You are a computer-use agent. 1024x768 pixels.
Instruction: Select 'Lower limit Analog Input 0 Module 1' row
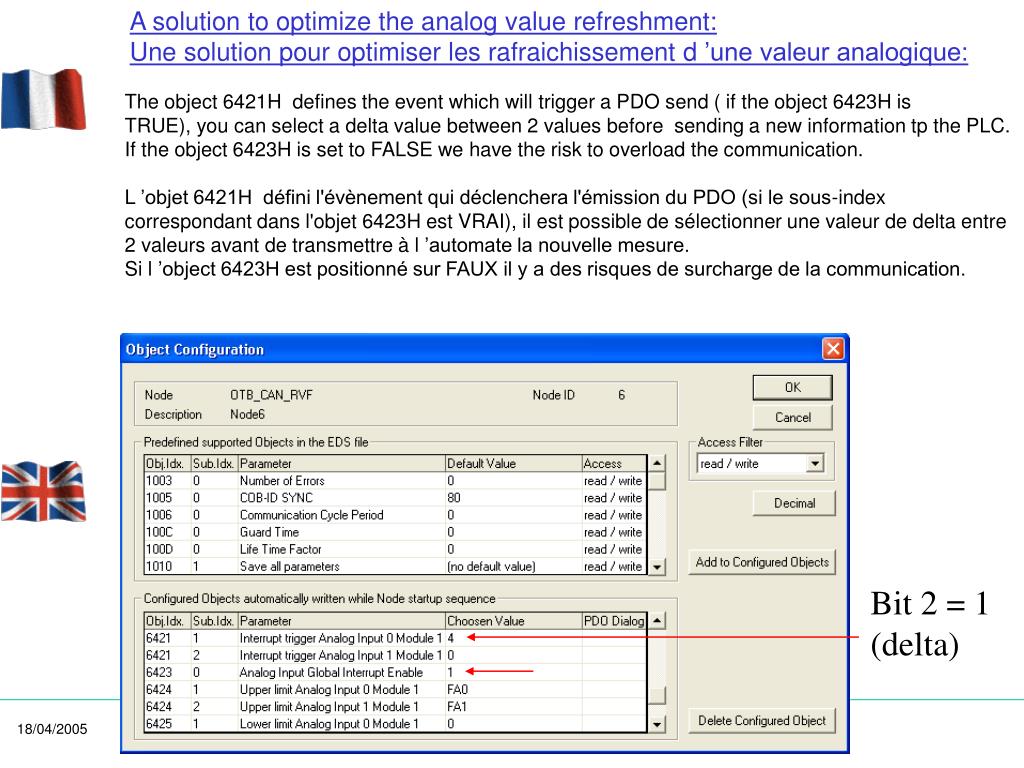[x=395, y=724]
